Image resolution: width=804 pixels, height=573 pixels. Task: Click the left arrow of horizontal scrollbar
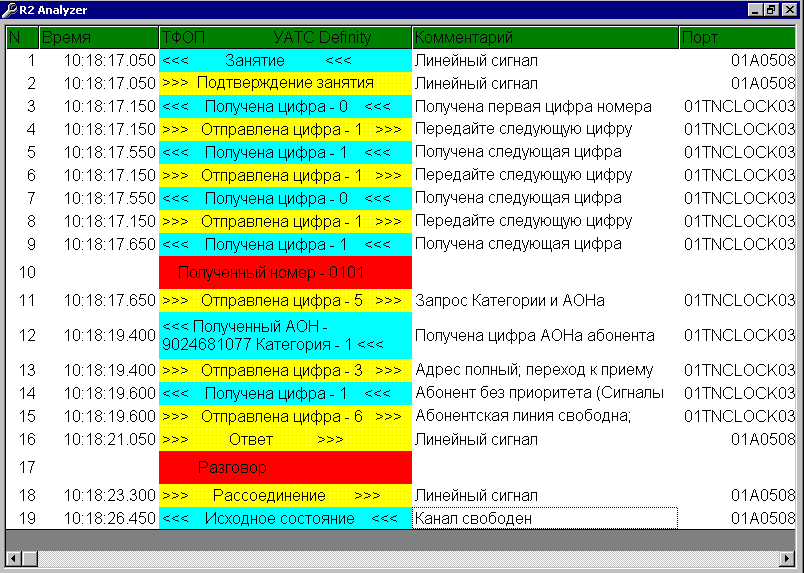click(x=14, y=558)
